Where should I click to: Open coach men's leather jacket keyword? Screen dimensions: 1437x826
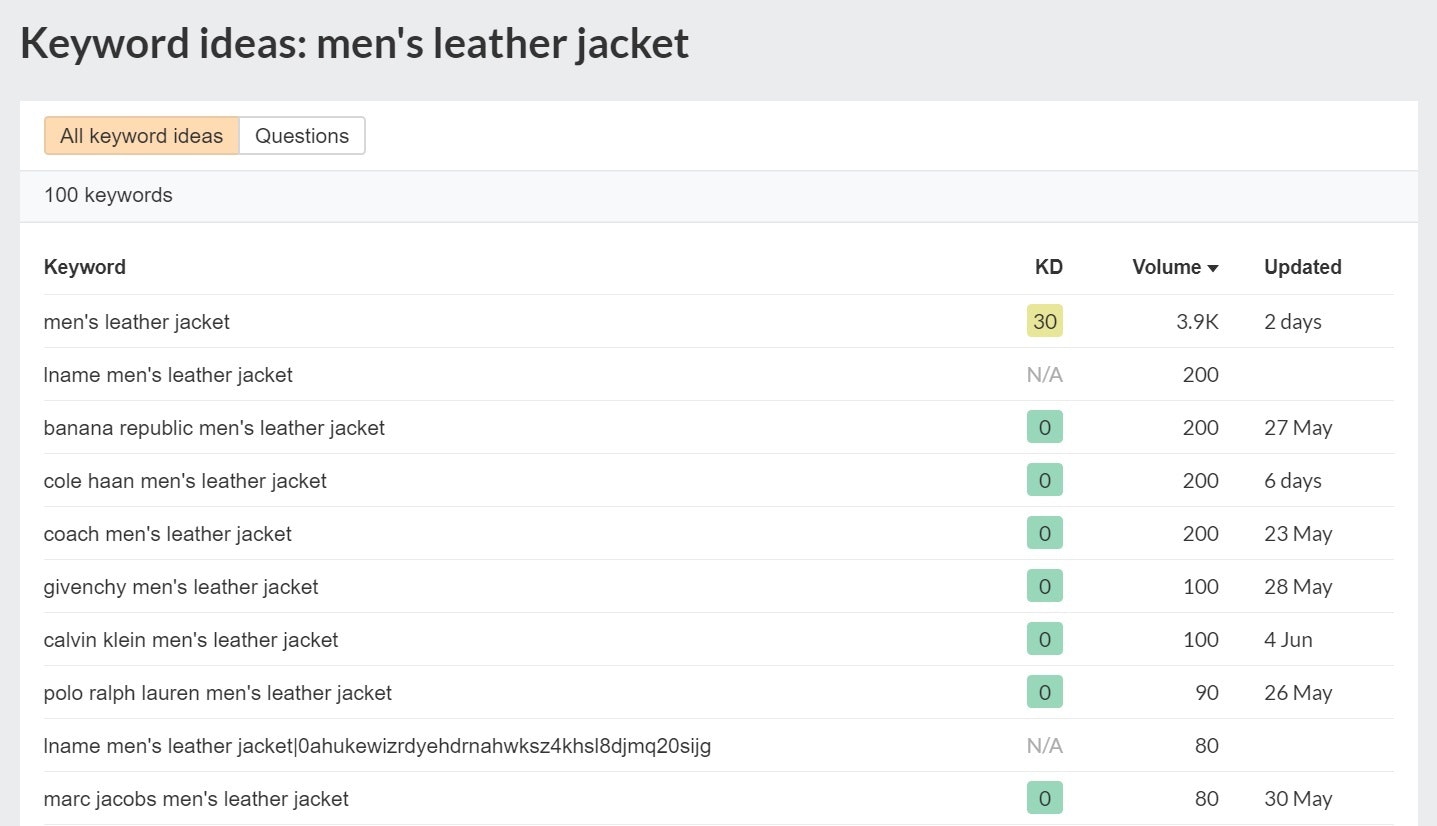click(x=168, y=534)
